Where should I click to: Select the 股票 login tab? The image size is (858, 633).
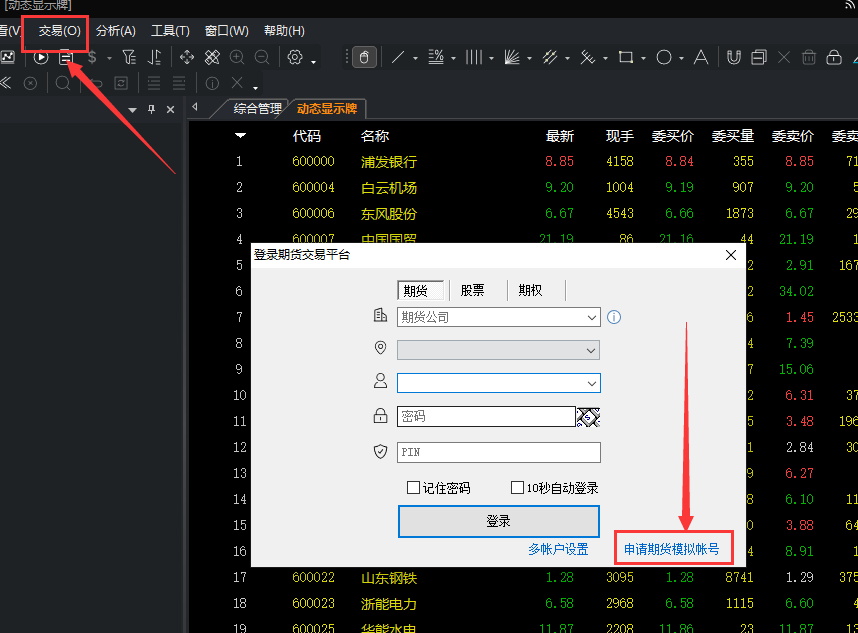tap(473, 291)
